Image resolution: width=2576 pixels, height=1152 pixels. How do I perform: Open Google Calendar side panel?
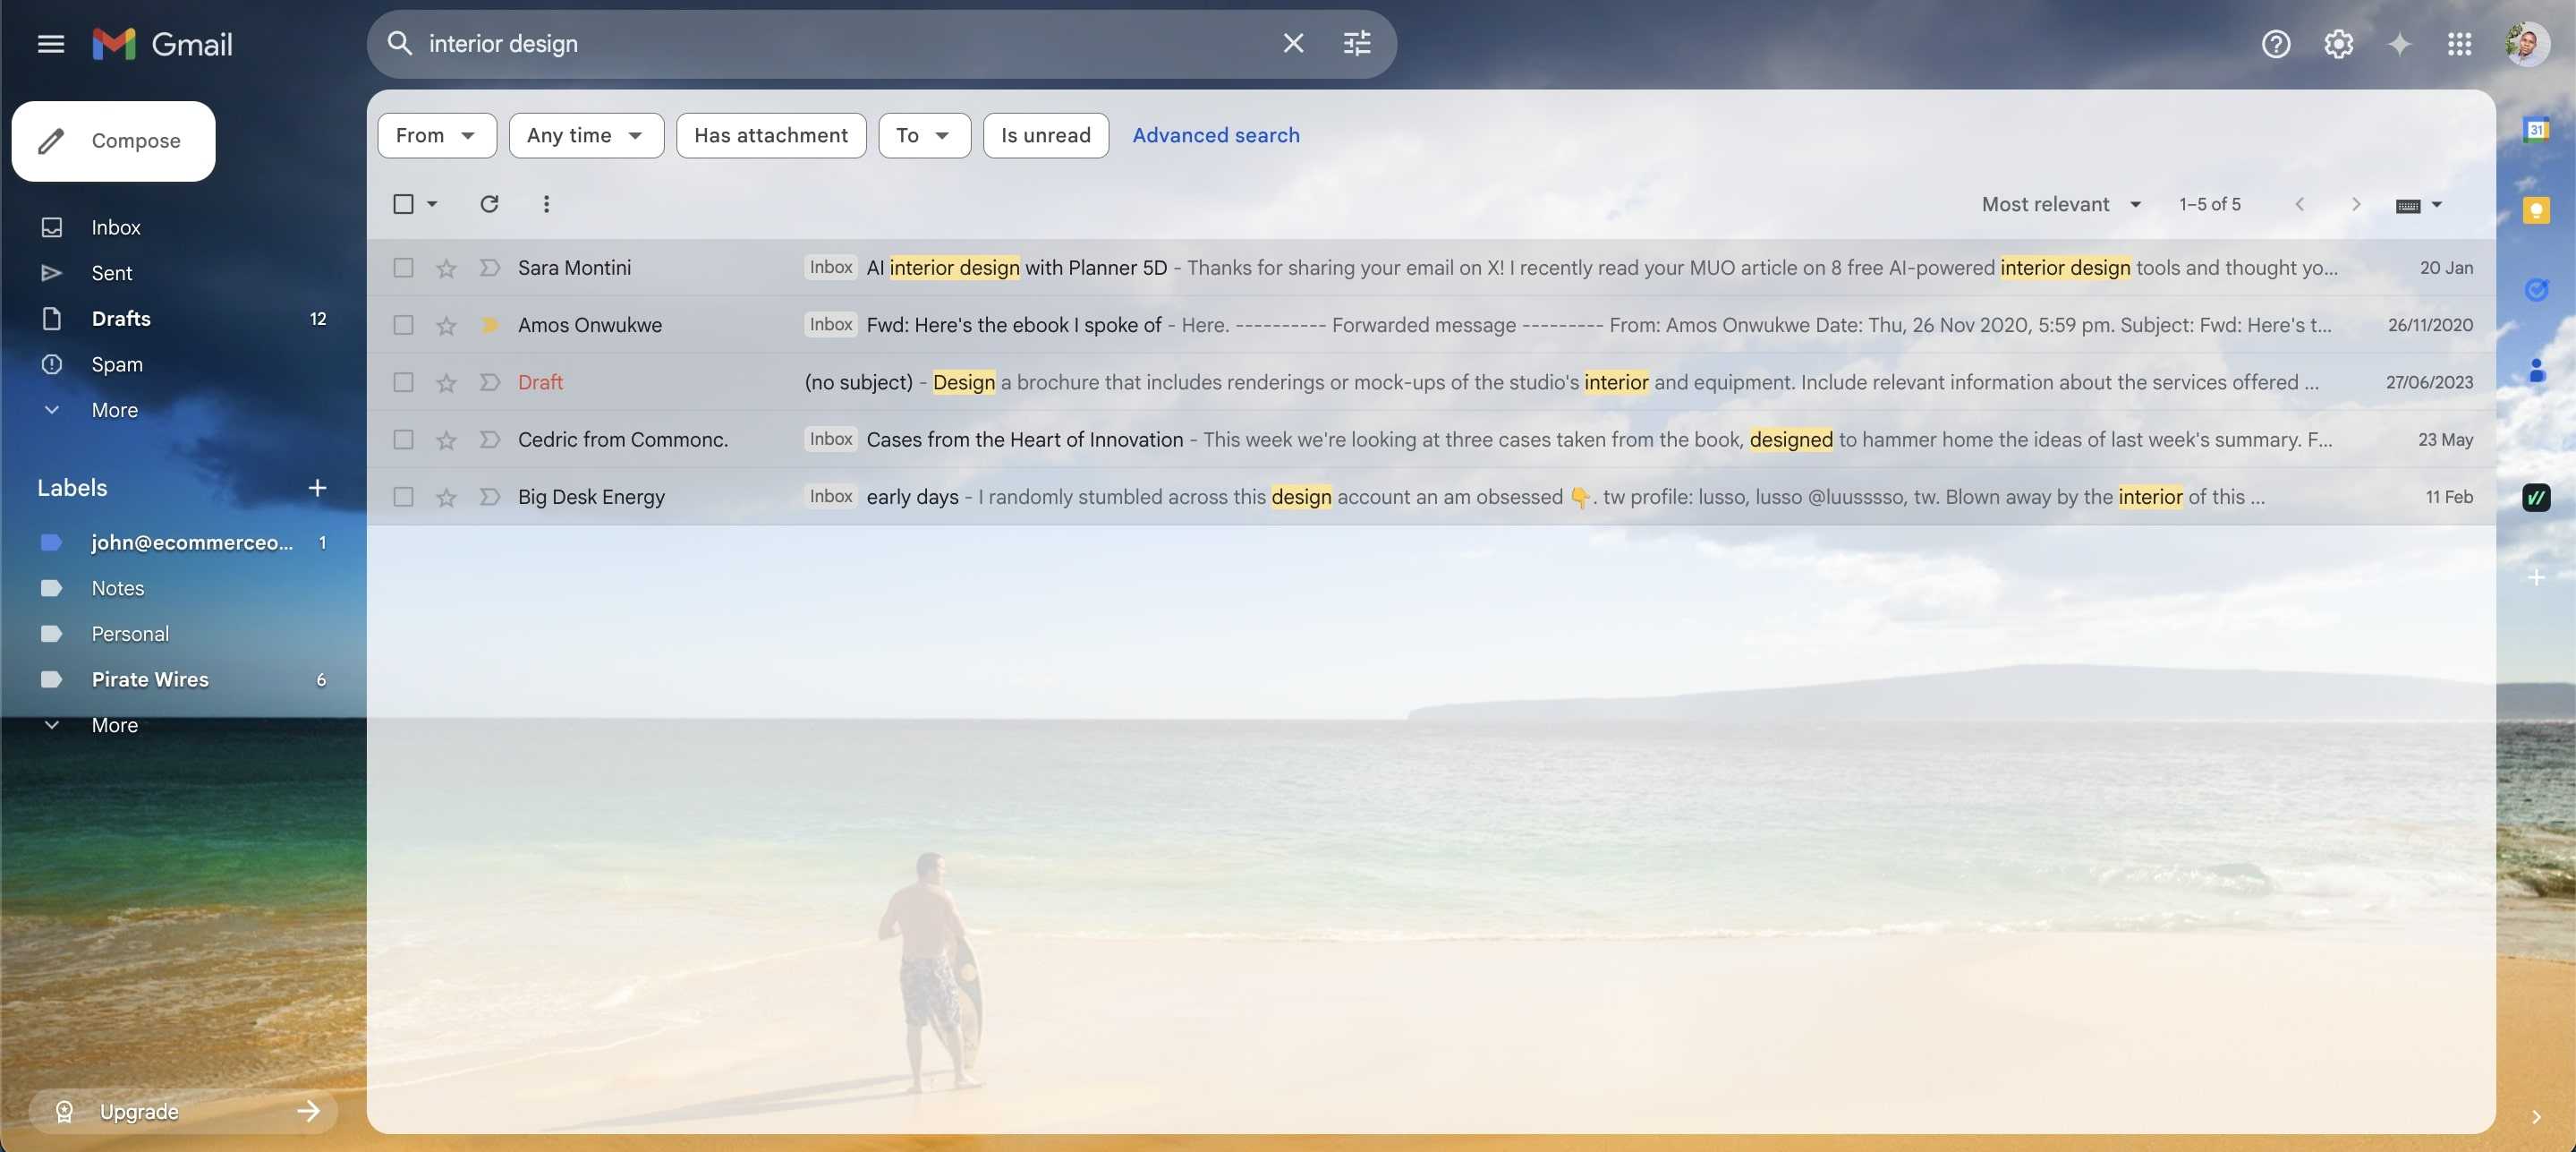coord(2535,130)
